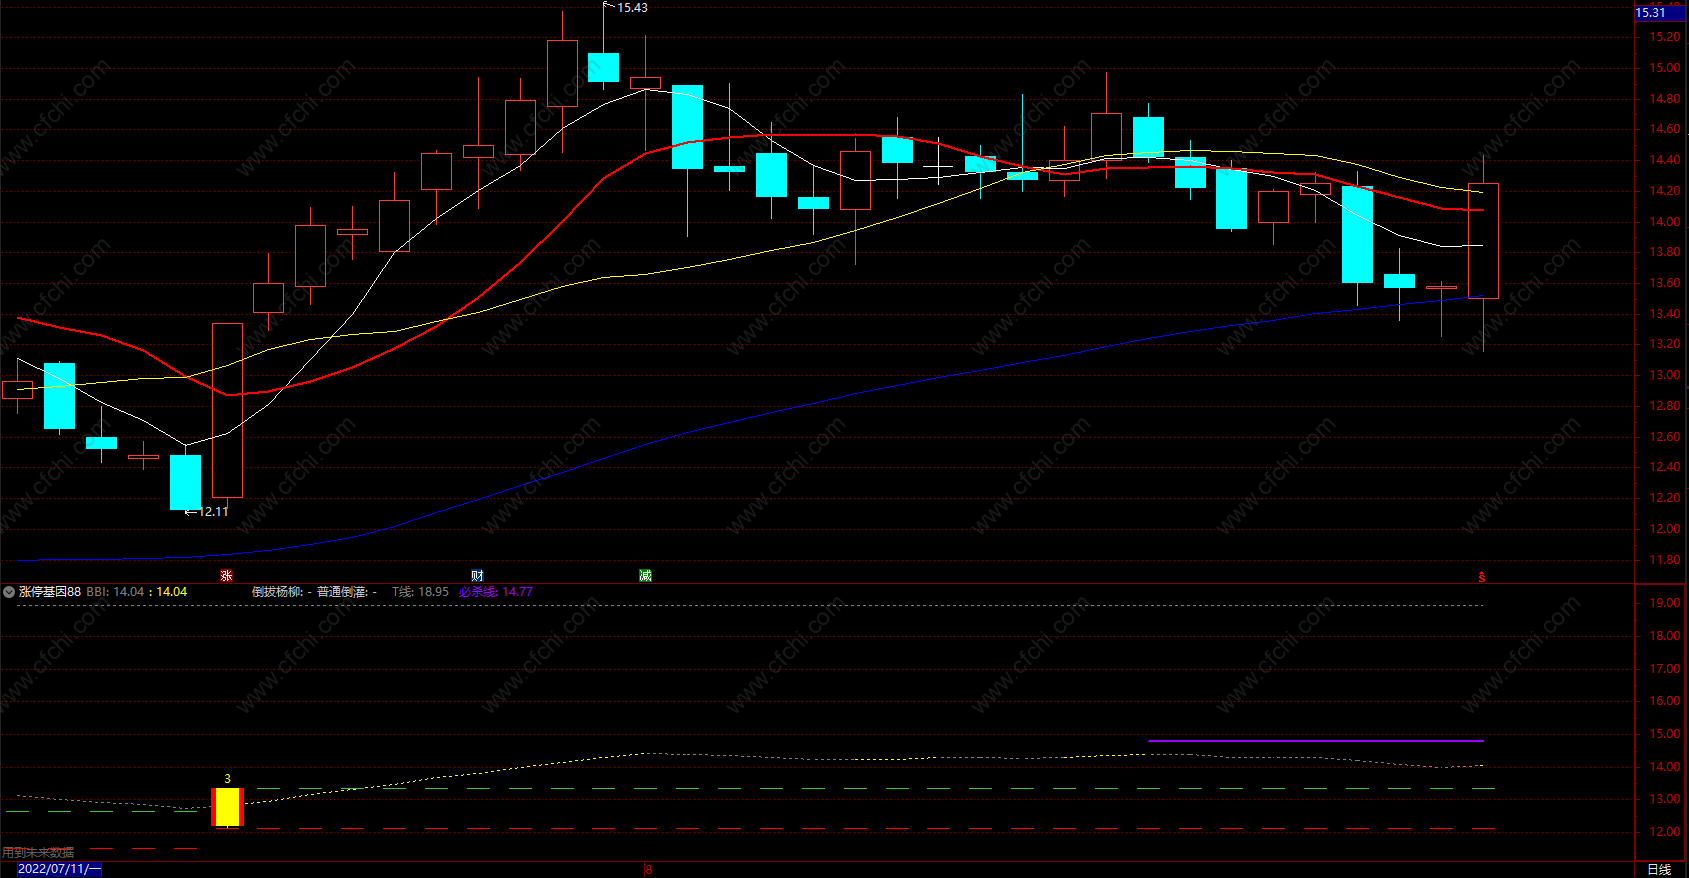1689x878 pixels.
Task: Click the 16.00 tick on indicator axis
Action: (1665, 701)
